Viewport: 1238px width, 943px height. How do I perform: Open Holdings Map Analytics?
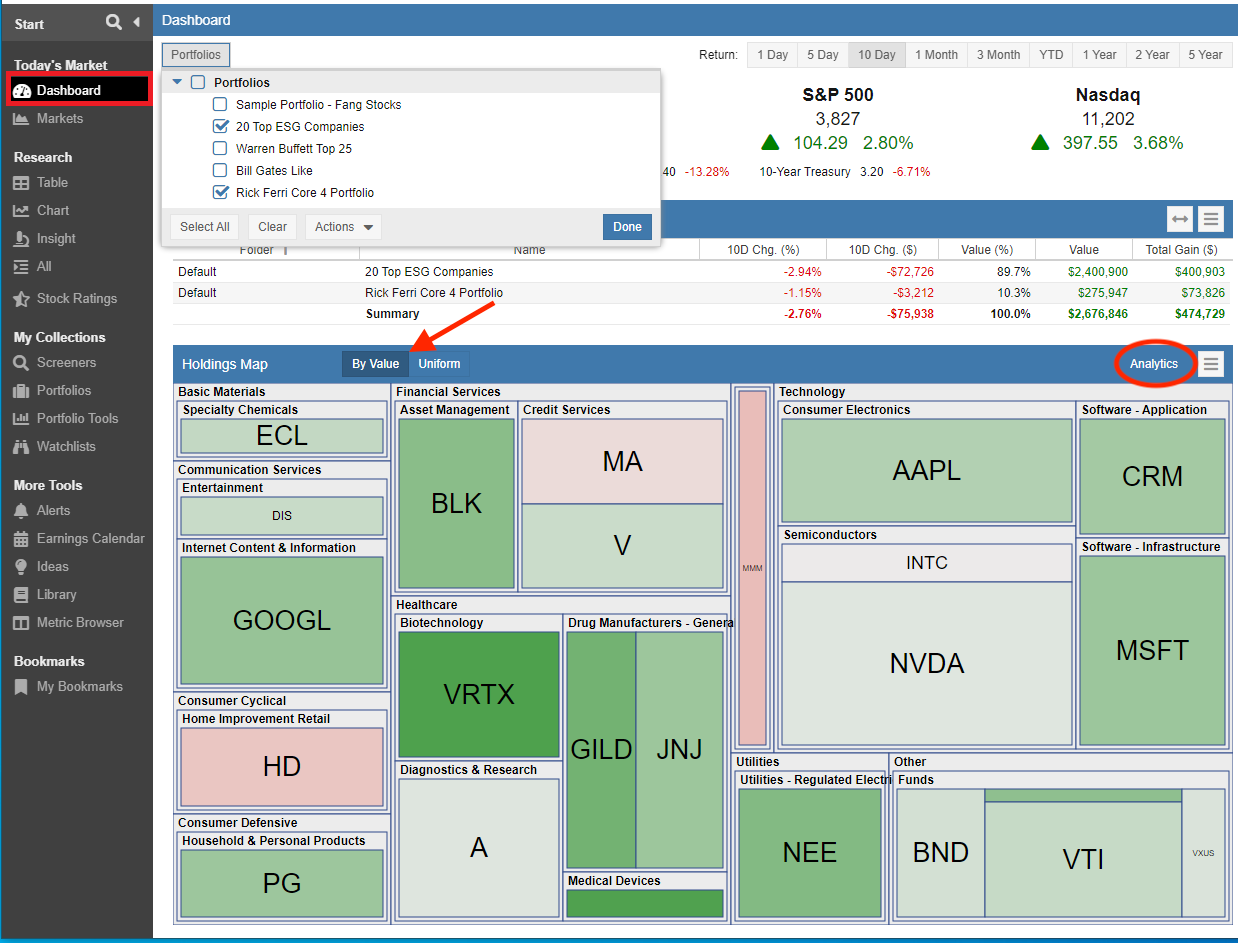[1154, 364]
